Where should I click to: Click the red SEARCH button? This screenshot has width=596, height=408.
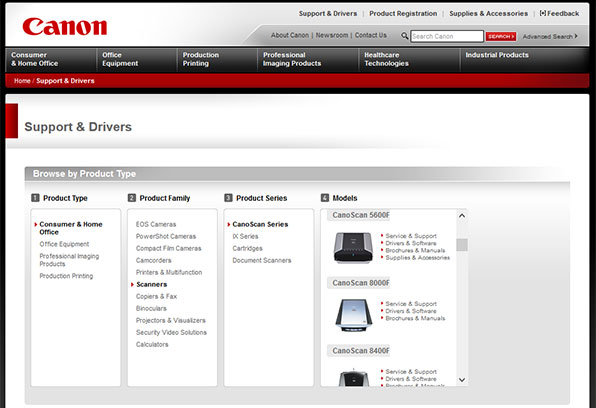click(x=501, y=36)
